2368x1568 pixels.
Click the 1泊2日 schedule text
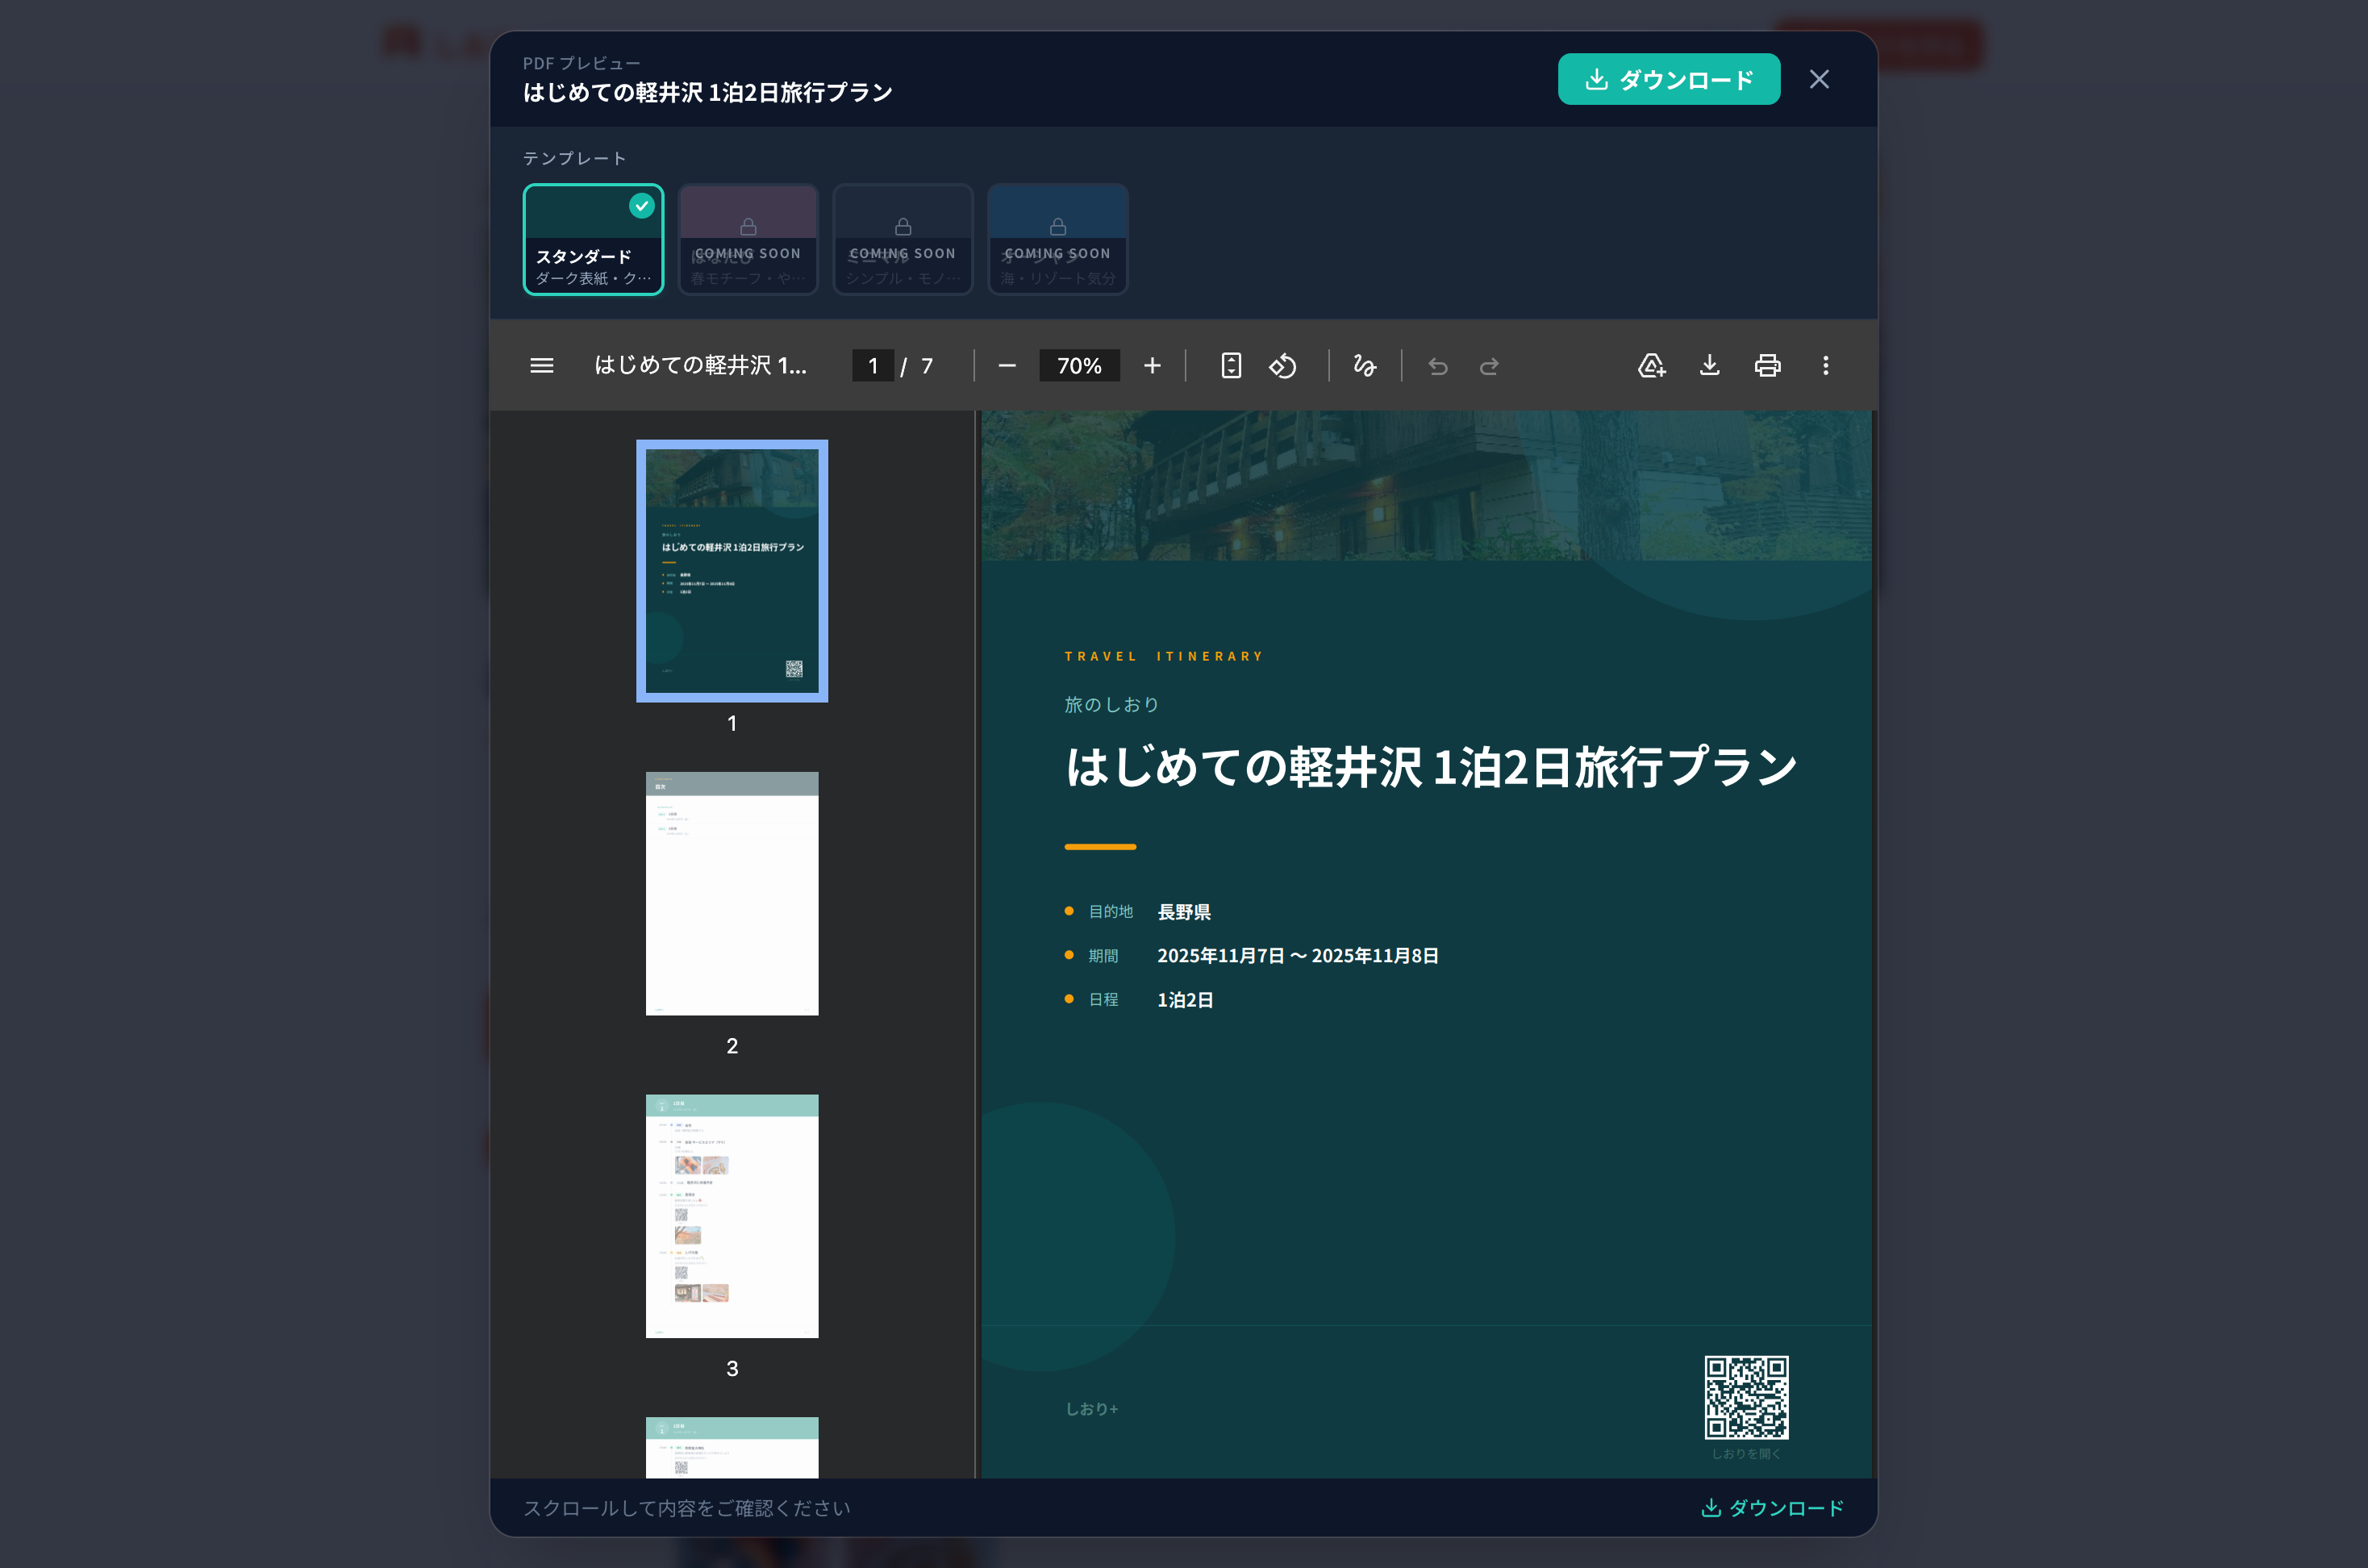click(1185, 1000)
